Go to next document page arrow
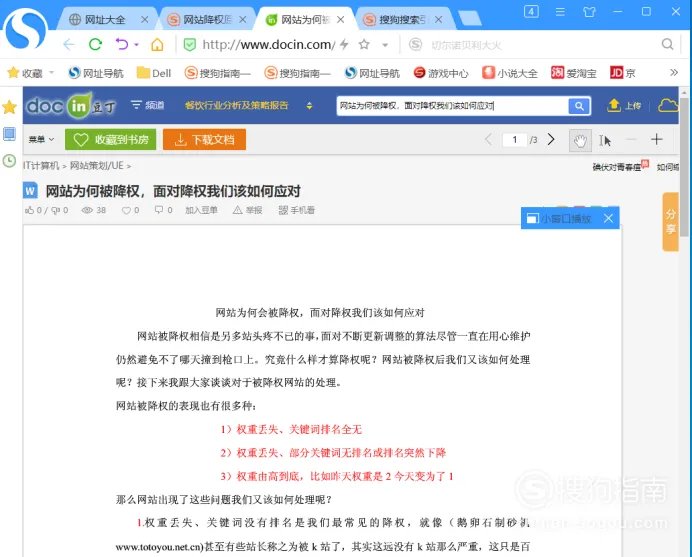The image size is (692, 557). tap(551, 139)
